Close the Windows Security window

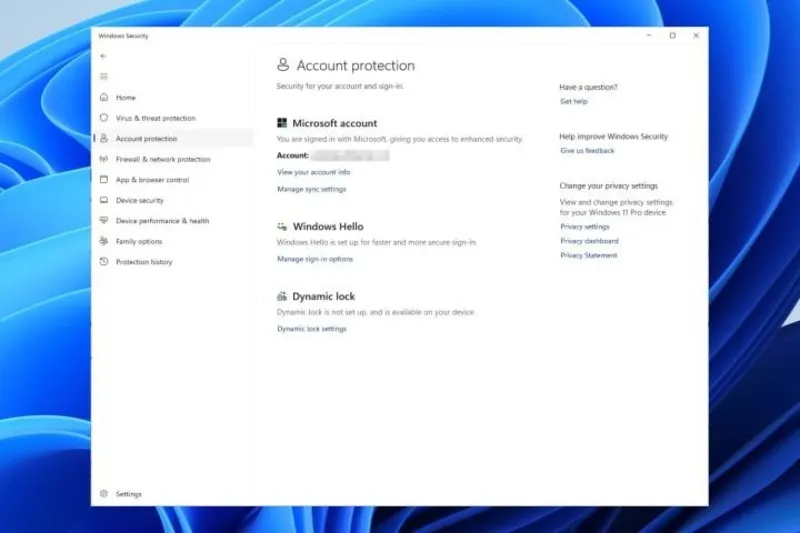tap(696, 36)
